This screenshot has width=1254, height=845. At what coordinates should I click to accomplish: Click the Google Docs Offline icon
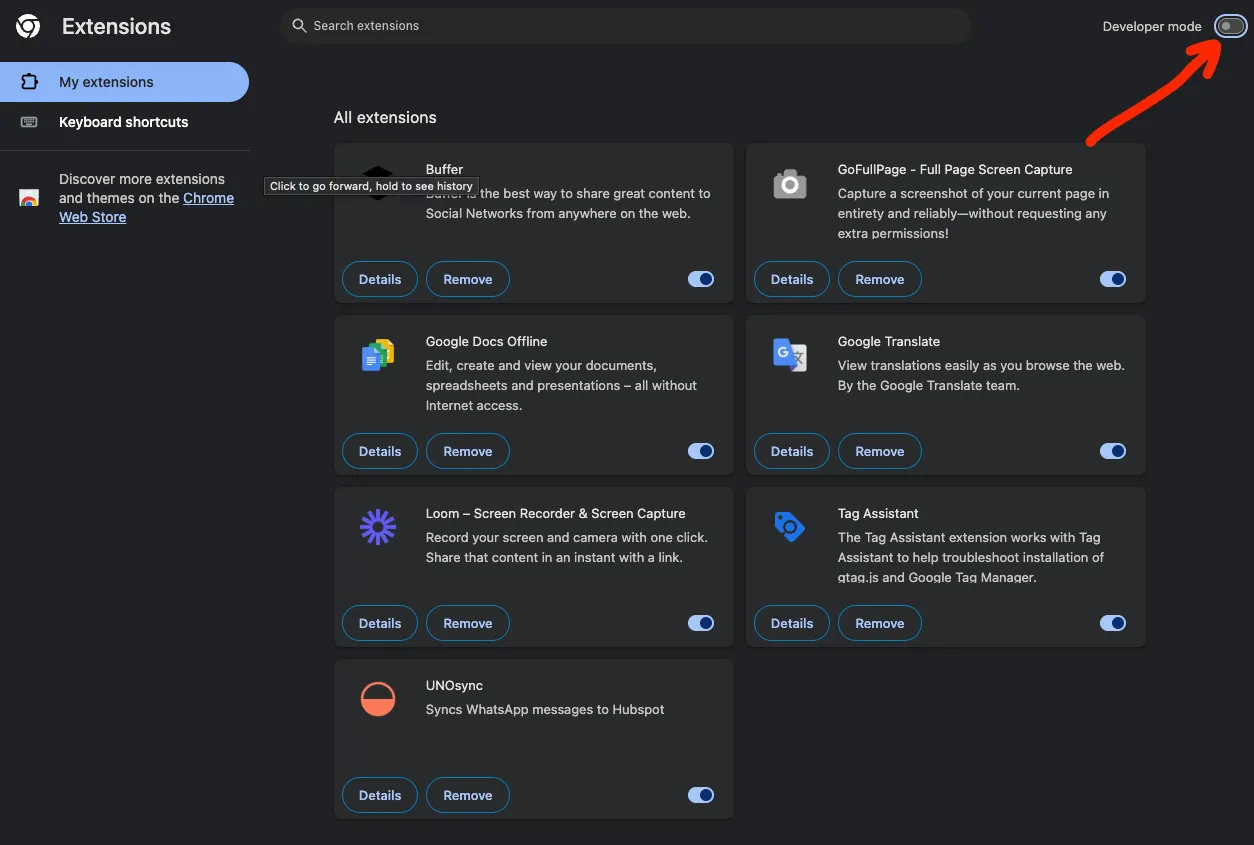click(377, 355)
